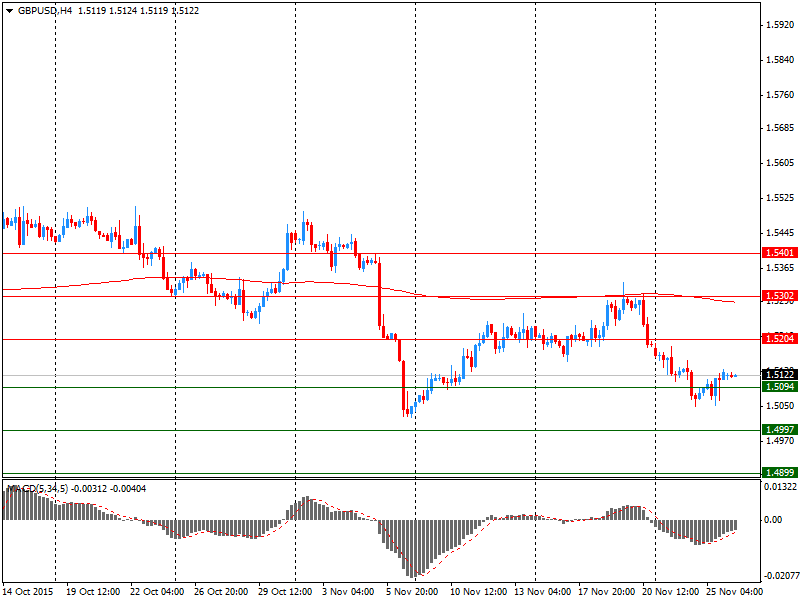The height and width of the screenshot is (600, 800).
Task: Click the 14 Oct 2015 date label
Action: (x=28, y=592)
